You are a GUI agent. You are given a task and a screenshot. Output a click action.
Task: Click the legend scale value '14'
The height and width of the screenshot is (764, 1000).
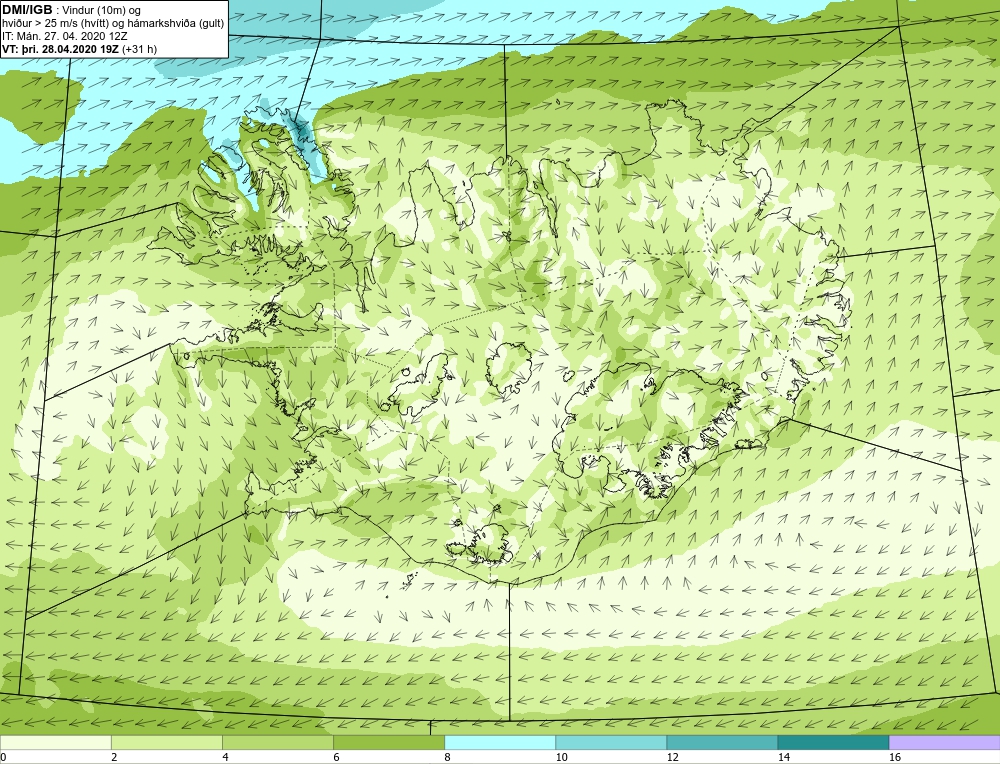tap(783, 757)
